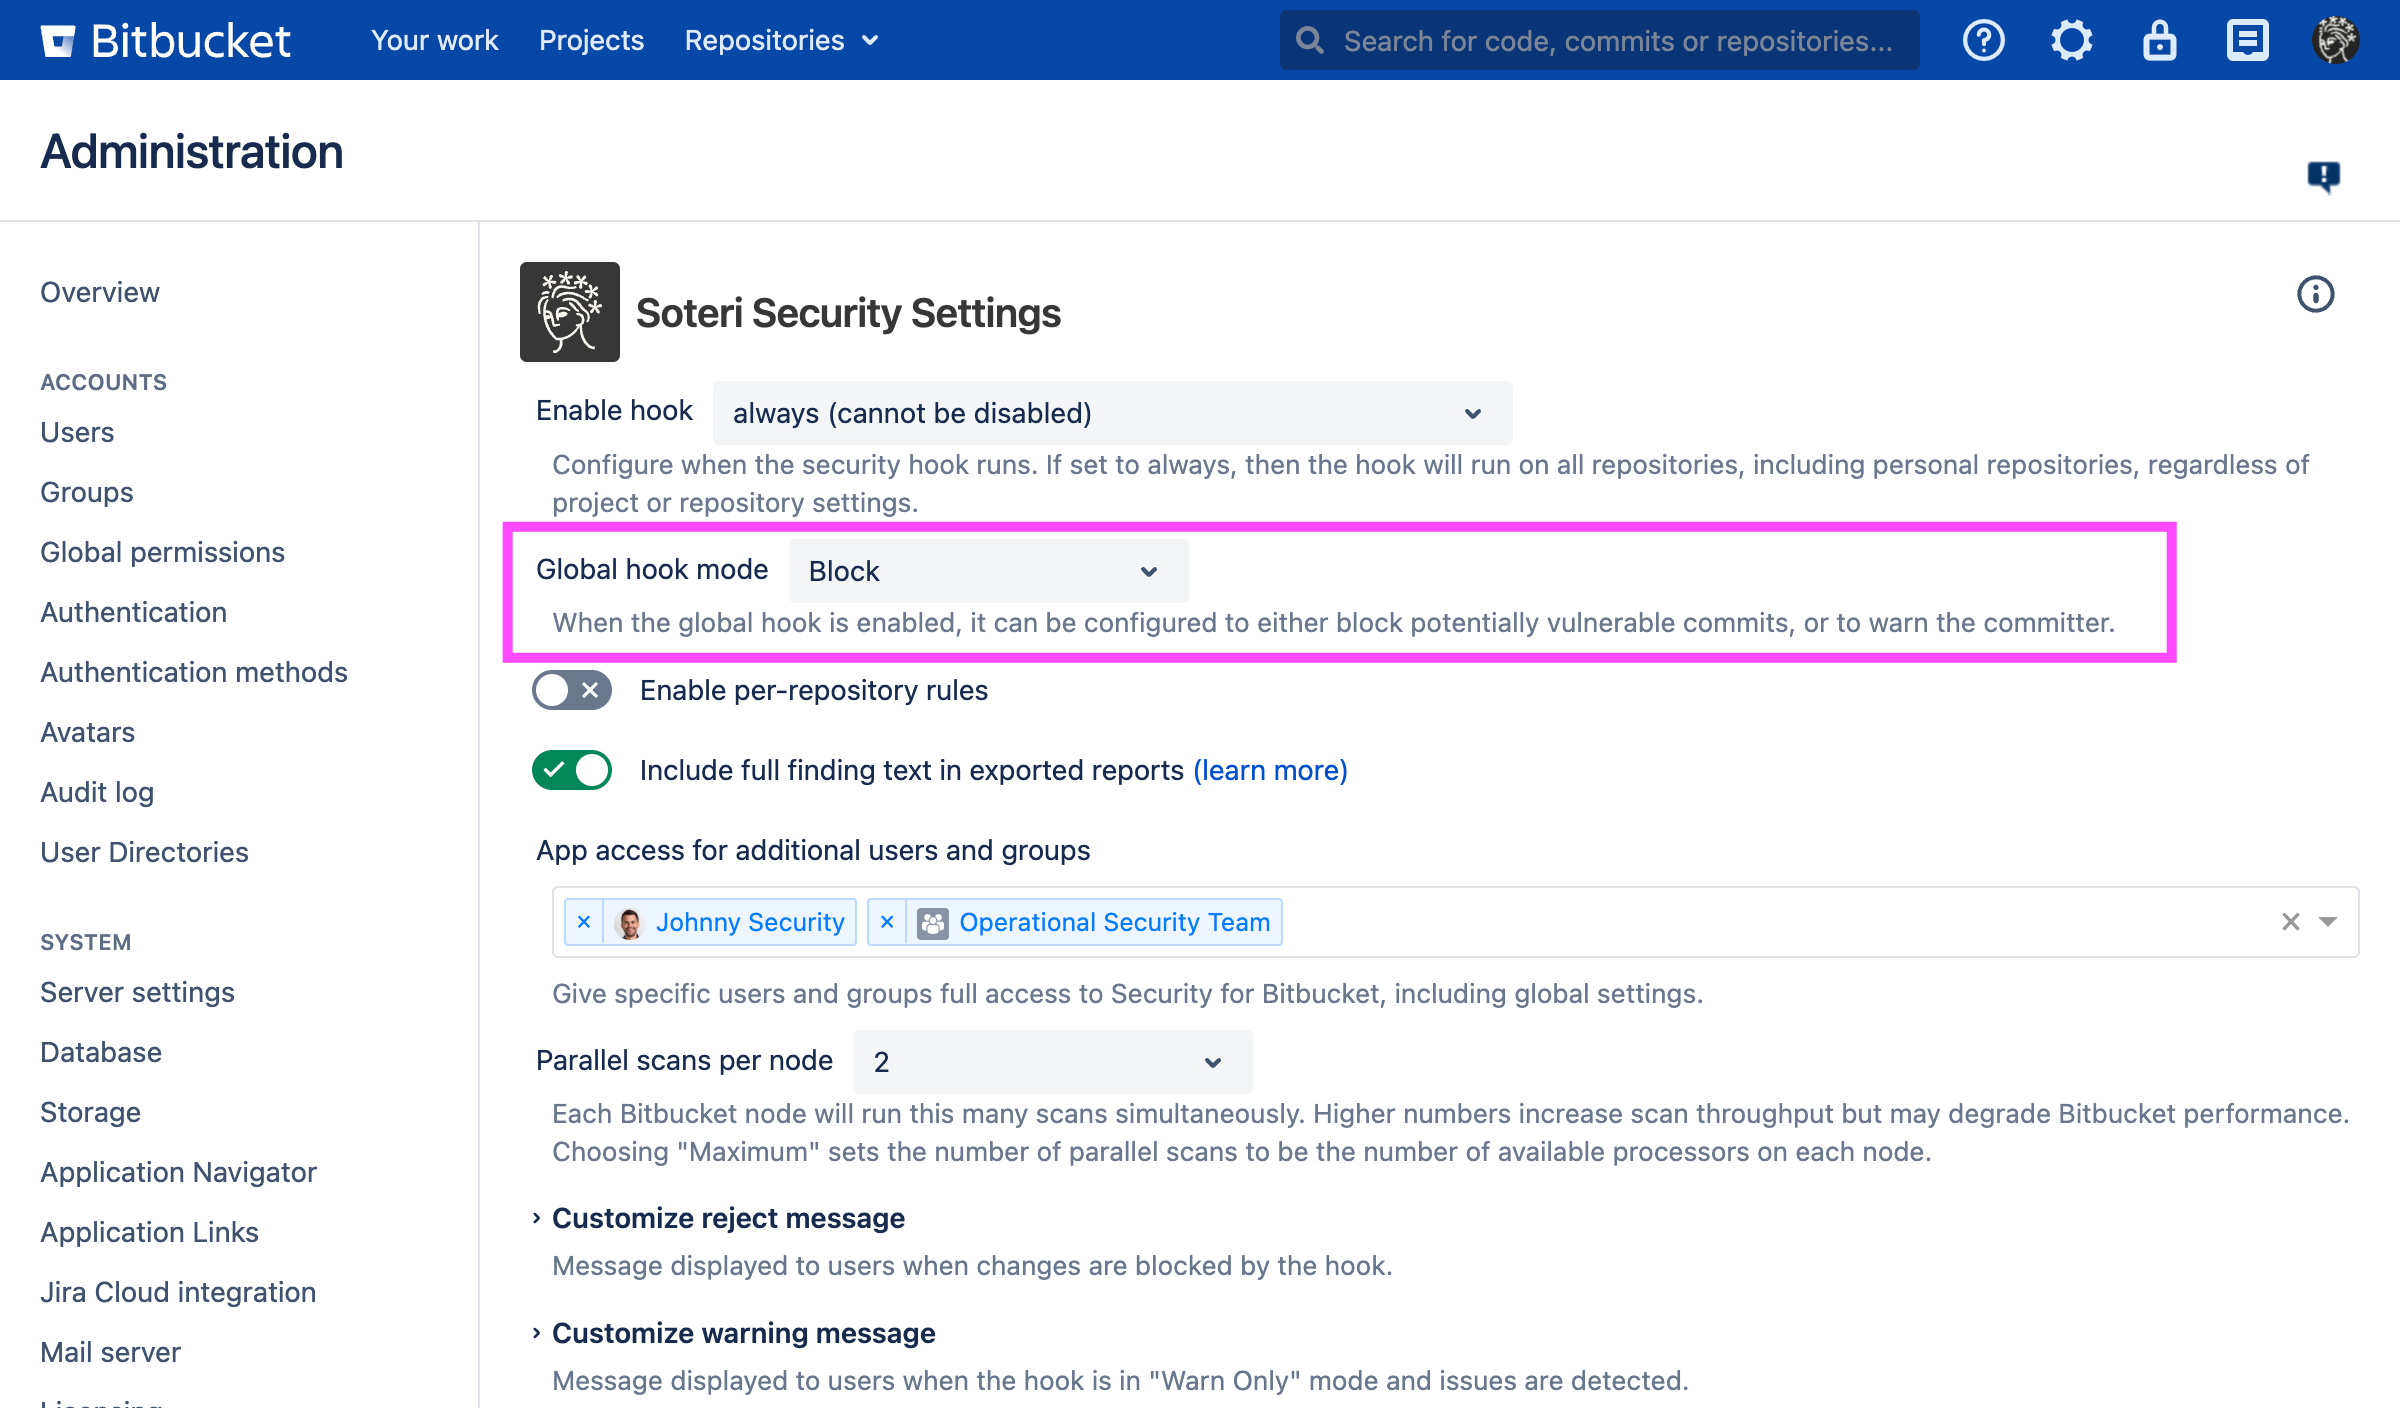Open the Global hook mode dropdown
The height and width of the screenshot is (1408, 2400).
pos(988,571)
